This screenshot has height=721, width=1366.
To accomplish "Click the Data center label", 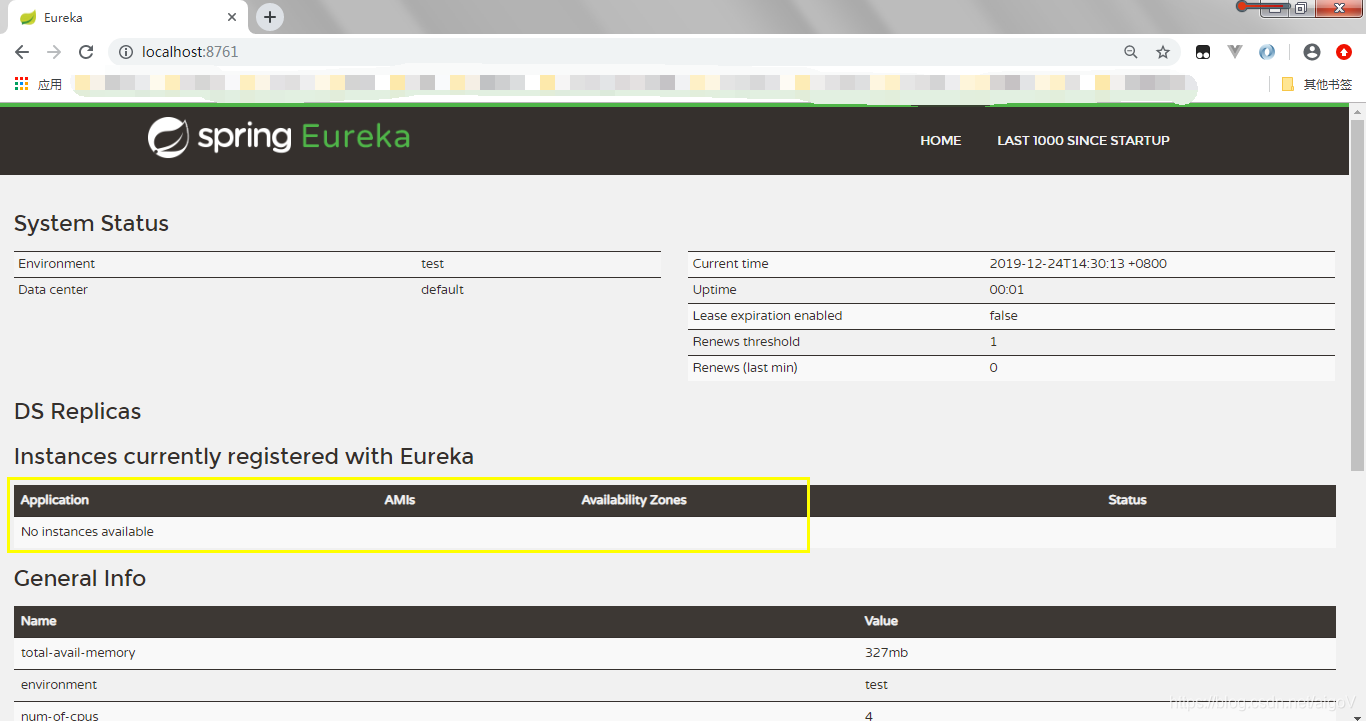I will tap(53, 290).
